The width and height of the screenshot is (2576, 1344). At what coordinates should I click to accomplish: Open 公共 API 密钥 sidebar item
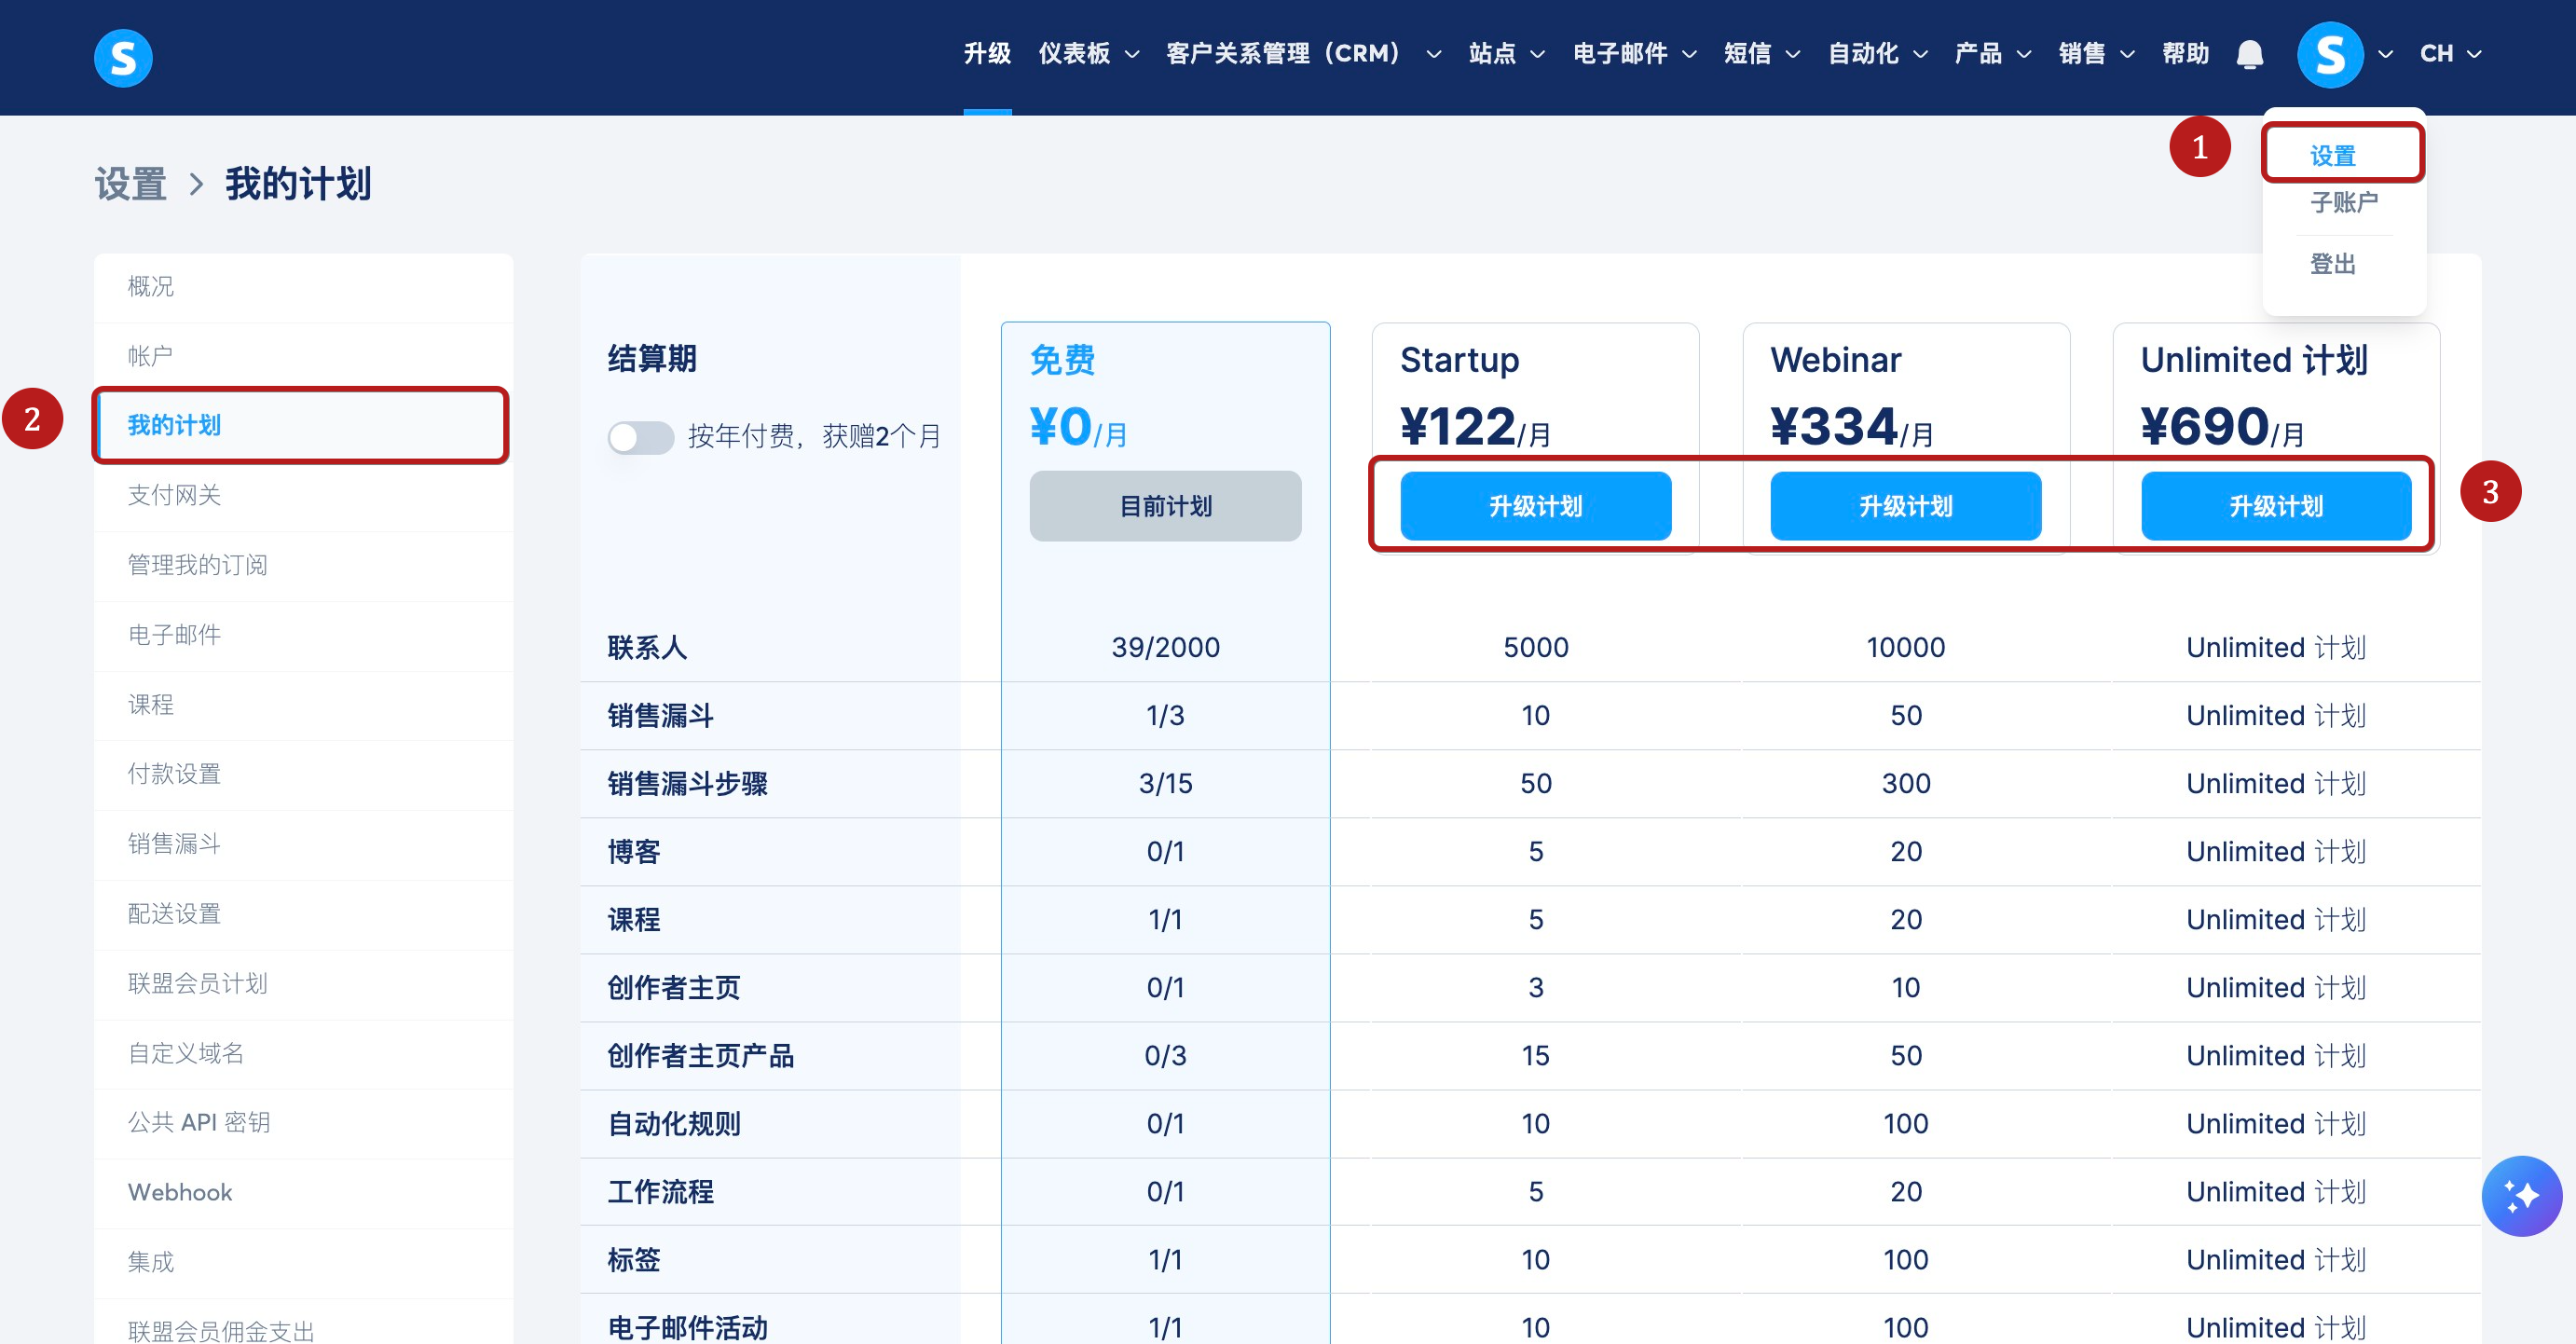point(198,1122)
